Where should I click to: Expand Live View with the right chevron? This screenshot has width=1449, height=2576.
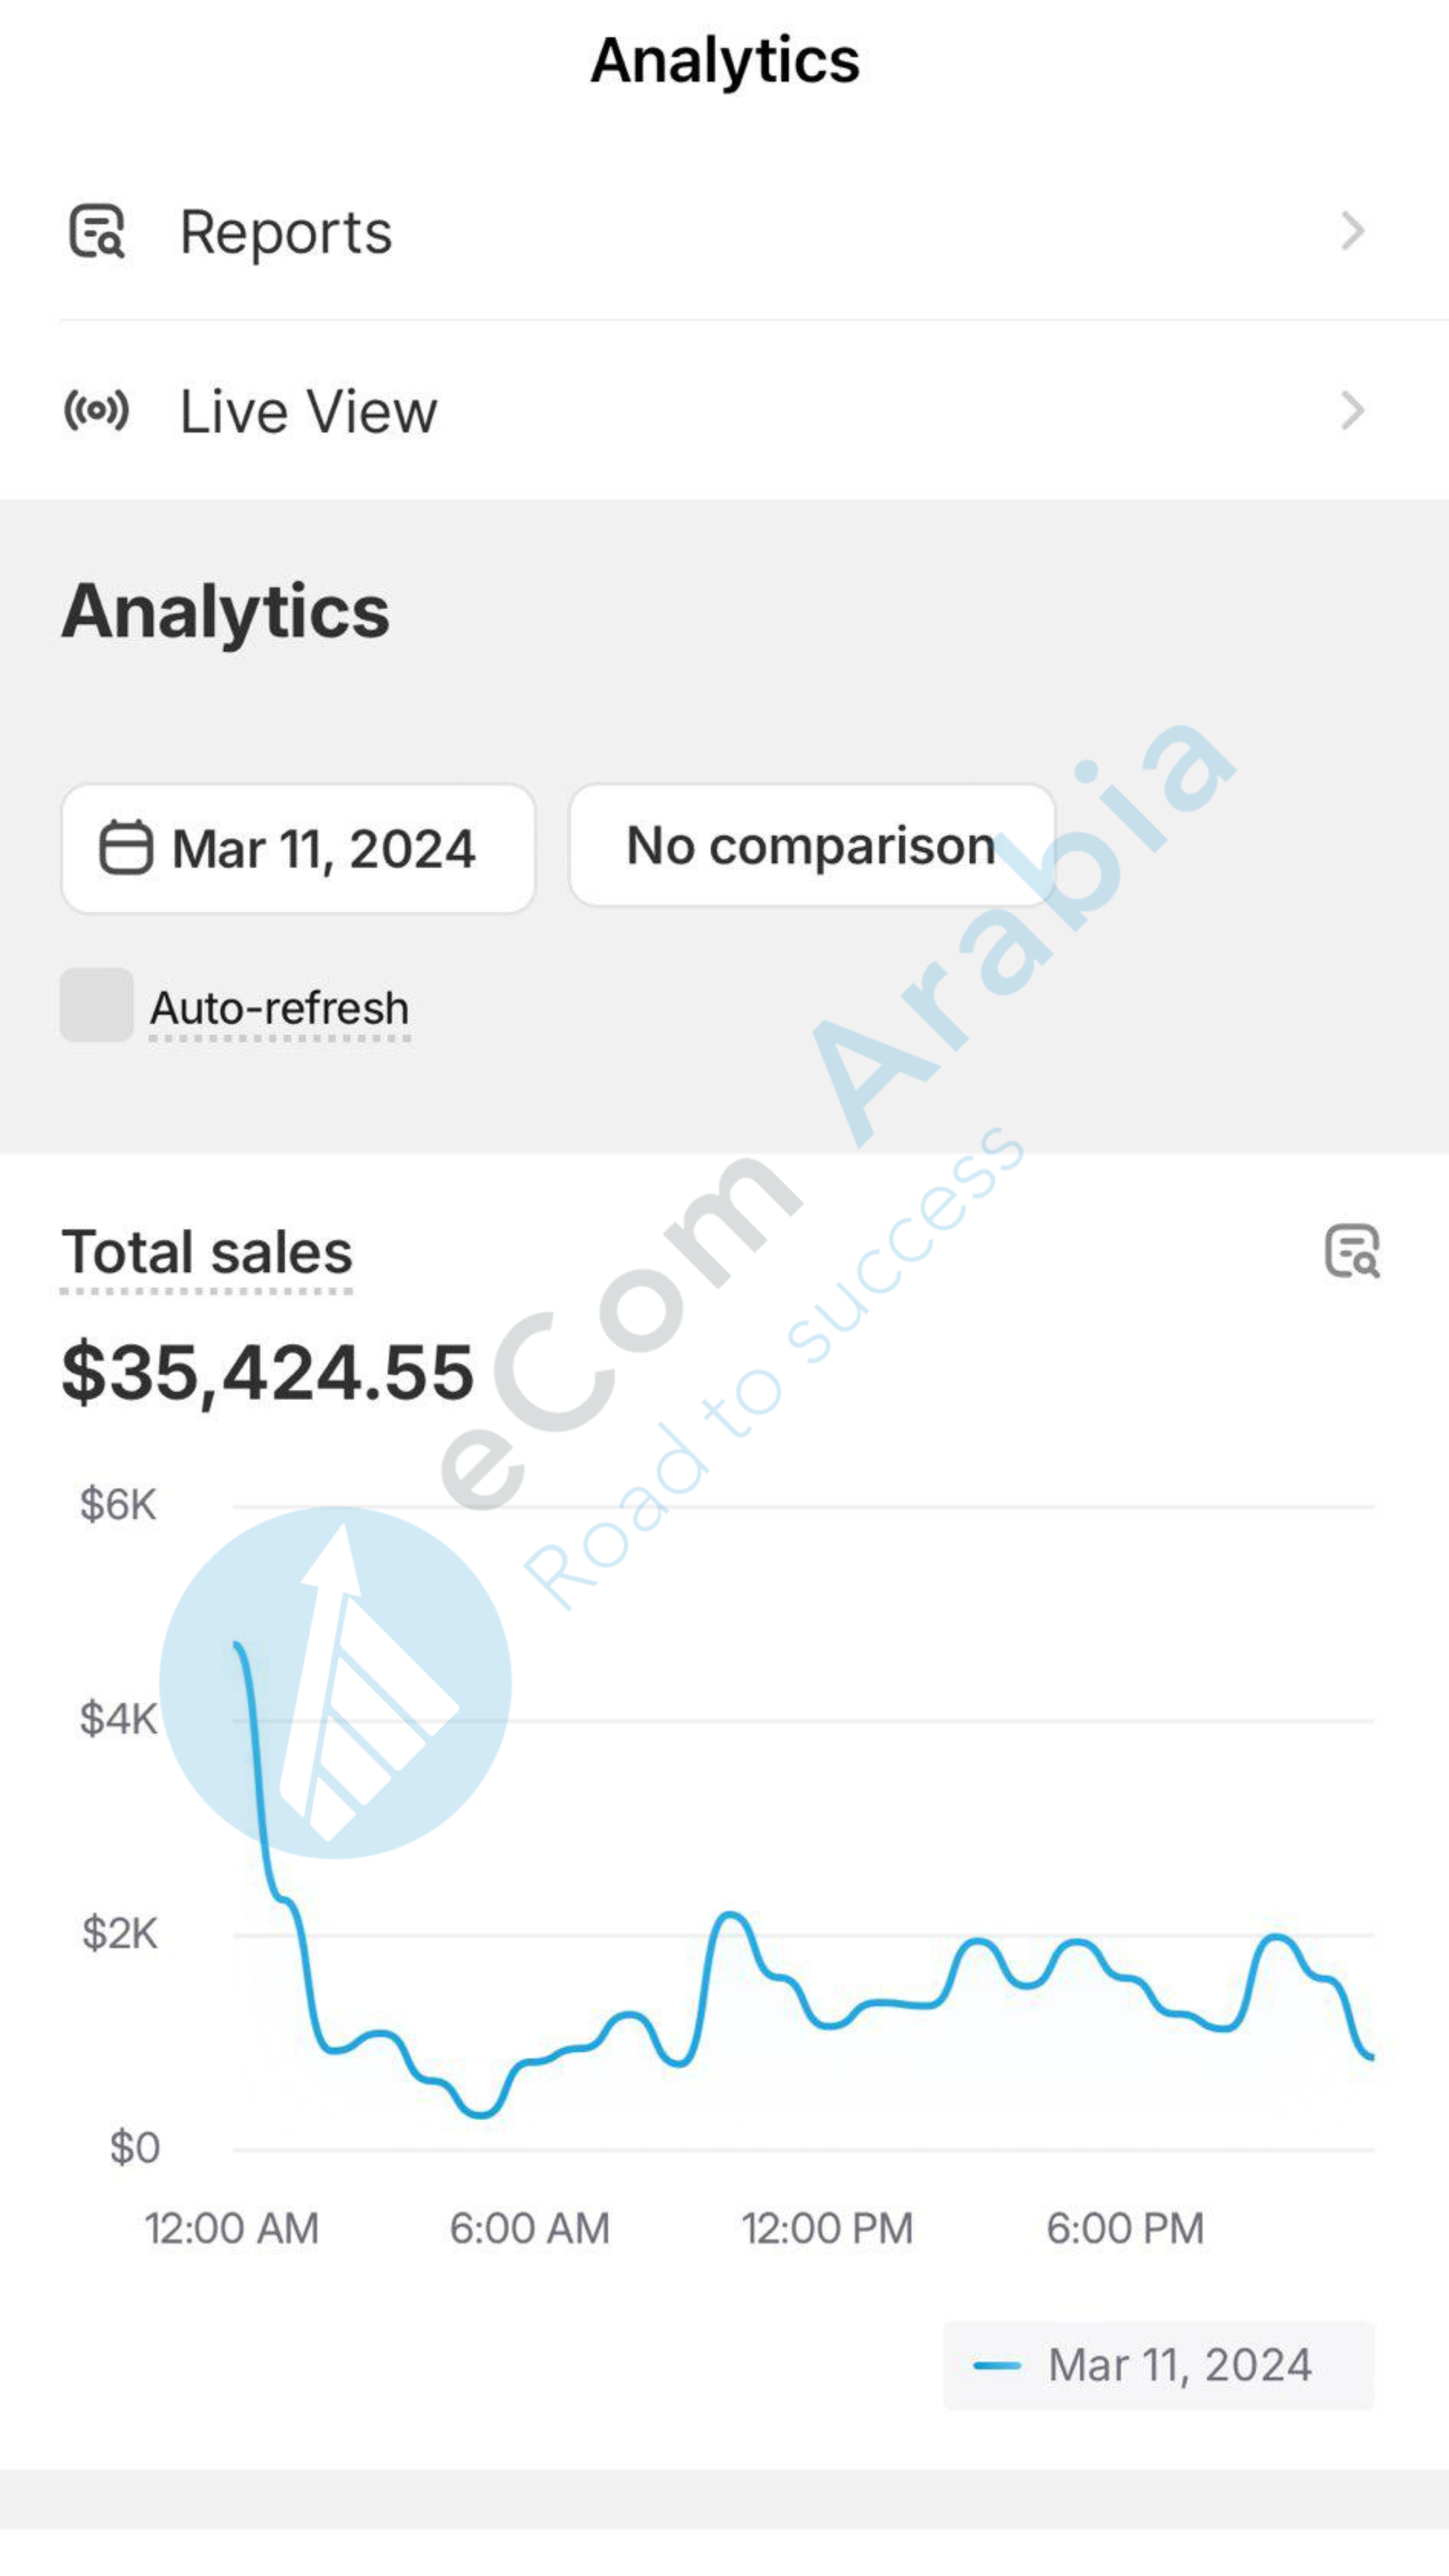(x=1352, y=410)
